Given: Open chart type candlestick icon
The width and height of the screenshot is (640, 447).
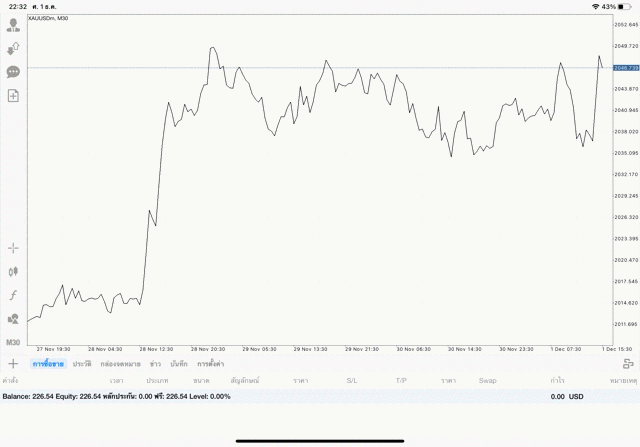Looking at the screenshot, I should 13,271.
